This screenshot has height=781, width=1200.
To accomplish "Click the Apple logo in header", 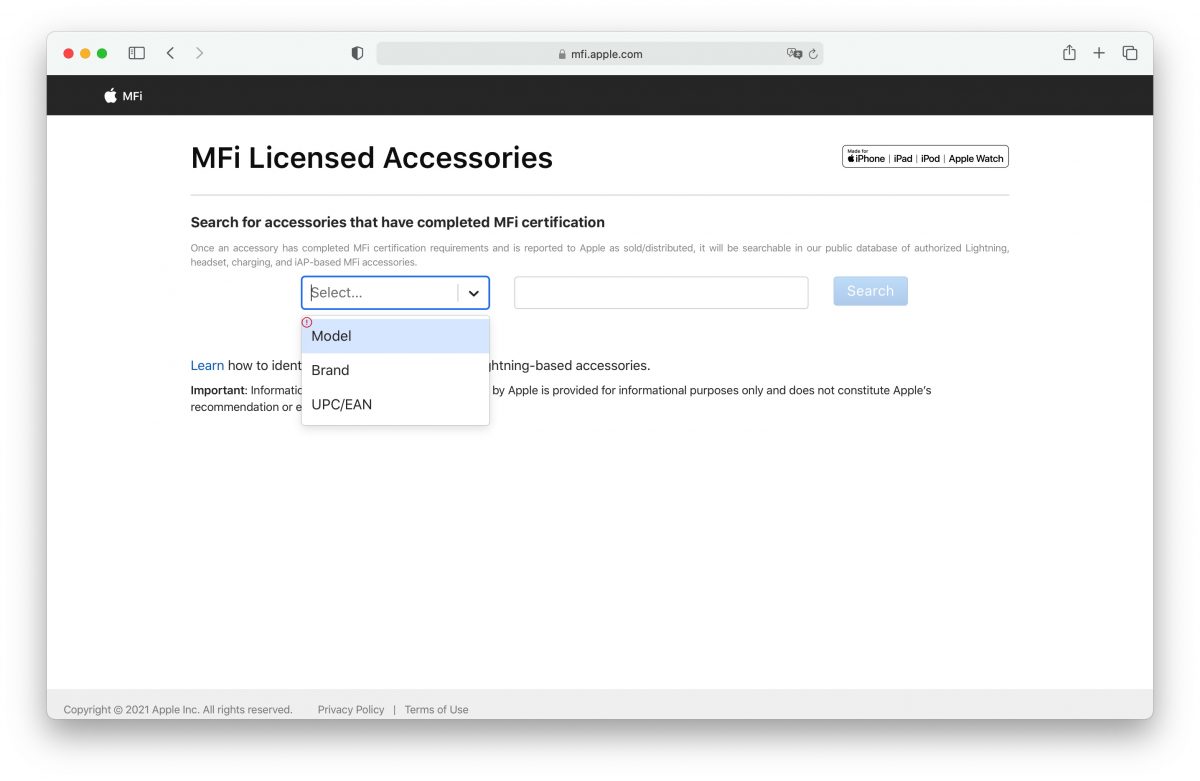I will (110, 96).
